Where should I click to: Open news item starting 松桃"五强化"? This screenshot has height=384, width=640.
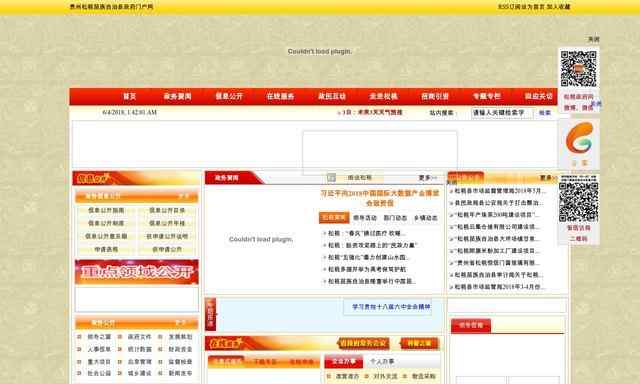[369, 257]
